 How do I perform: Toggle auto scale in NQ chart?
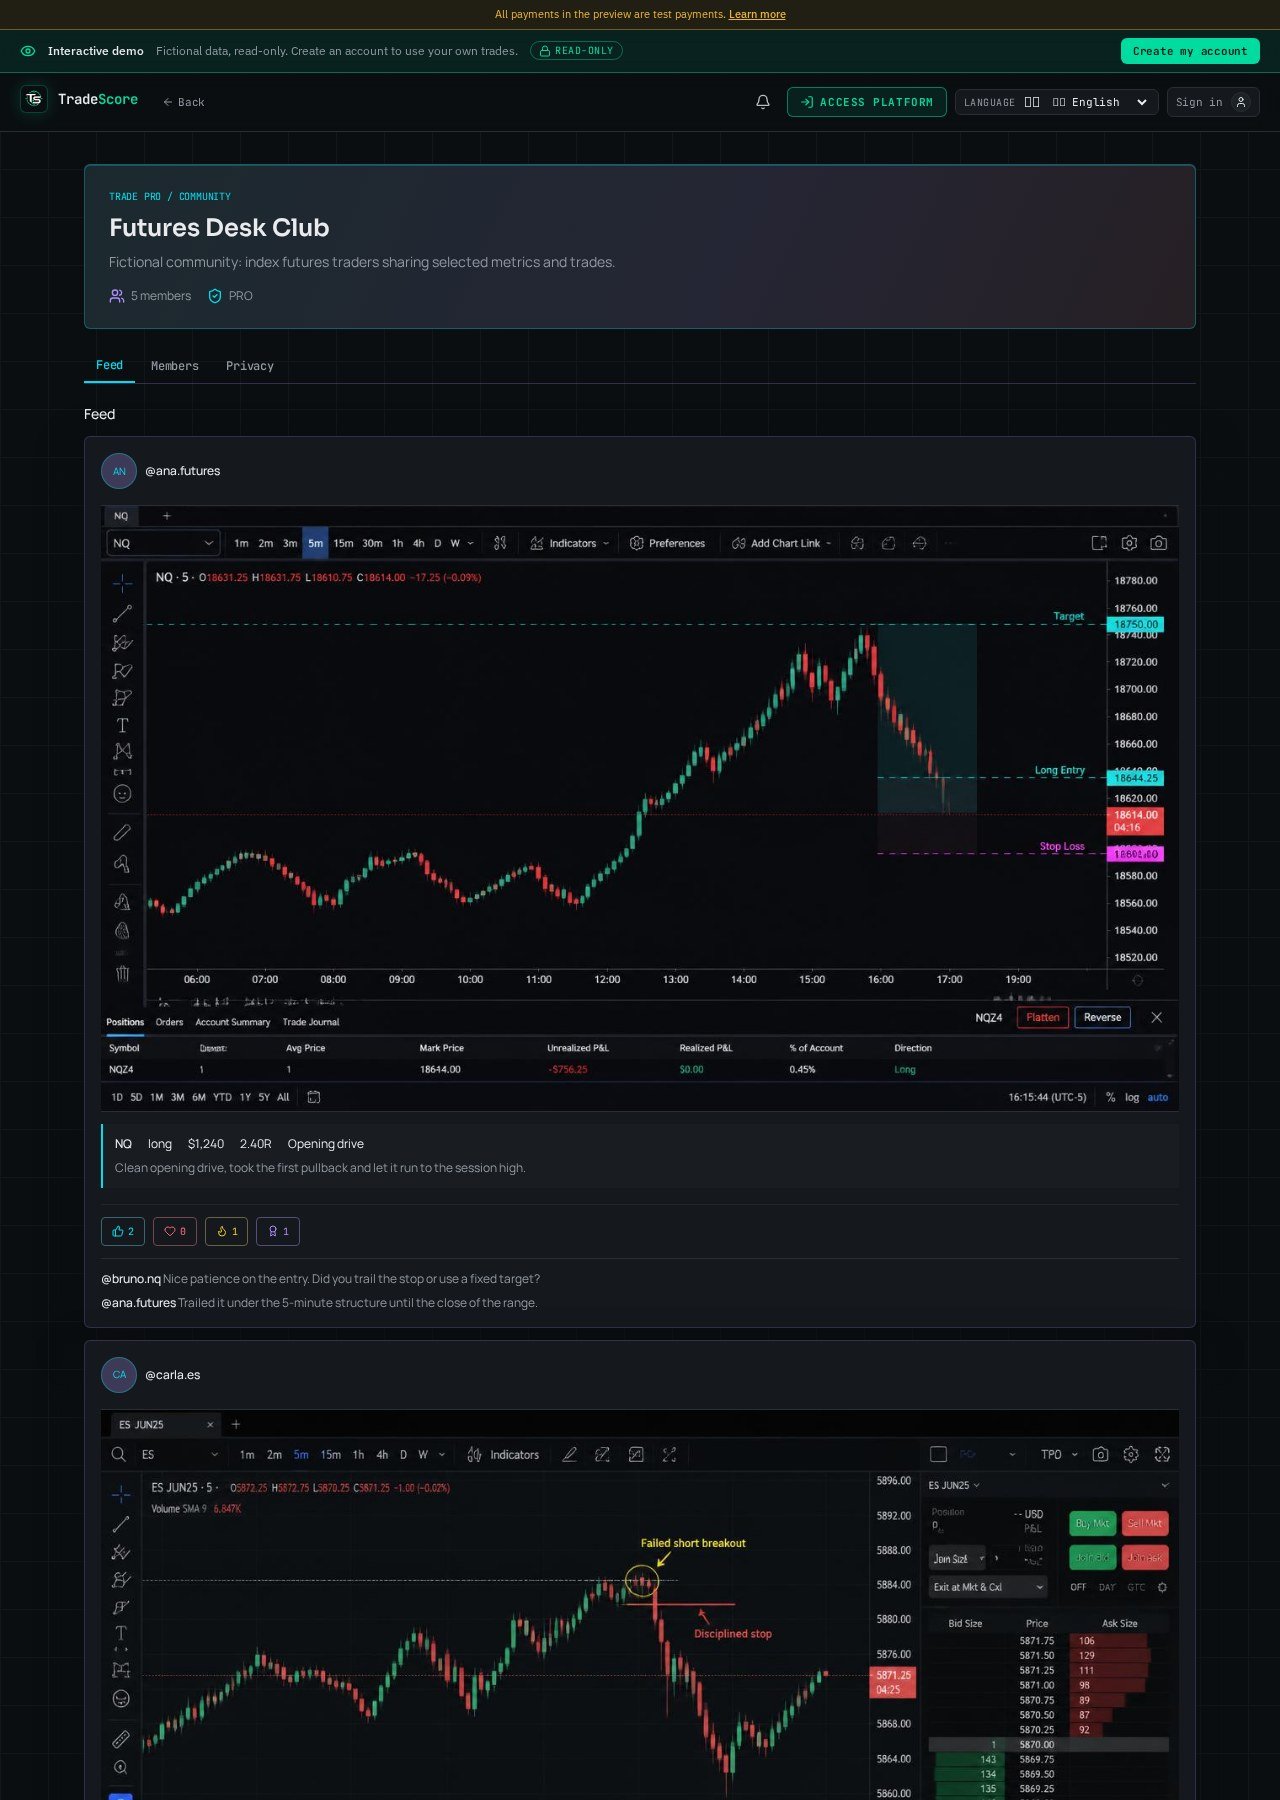(1157, 1097)
